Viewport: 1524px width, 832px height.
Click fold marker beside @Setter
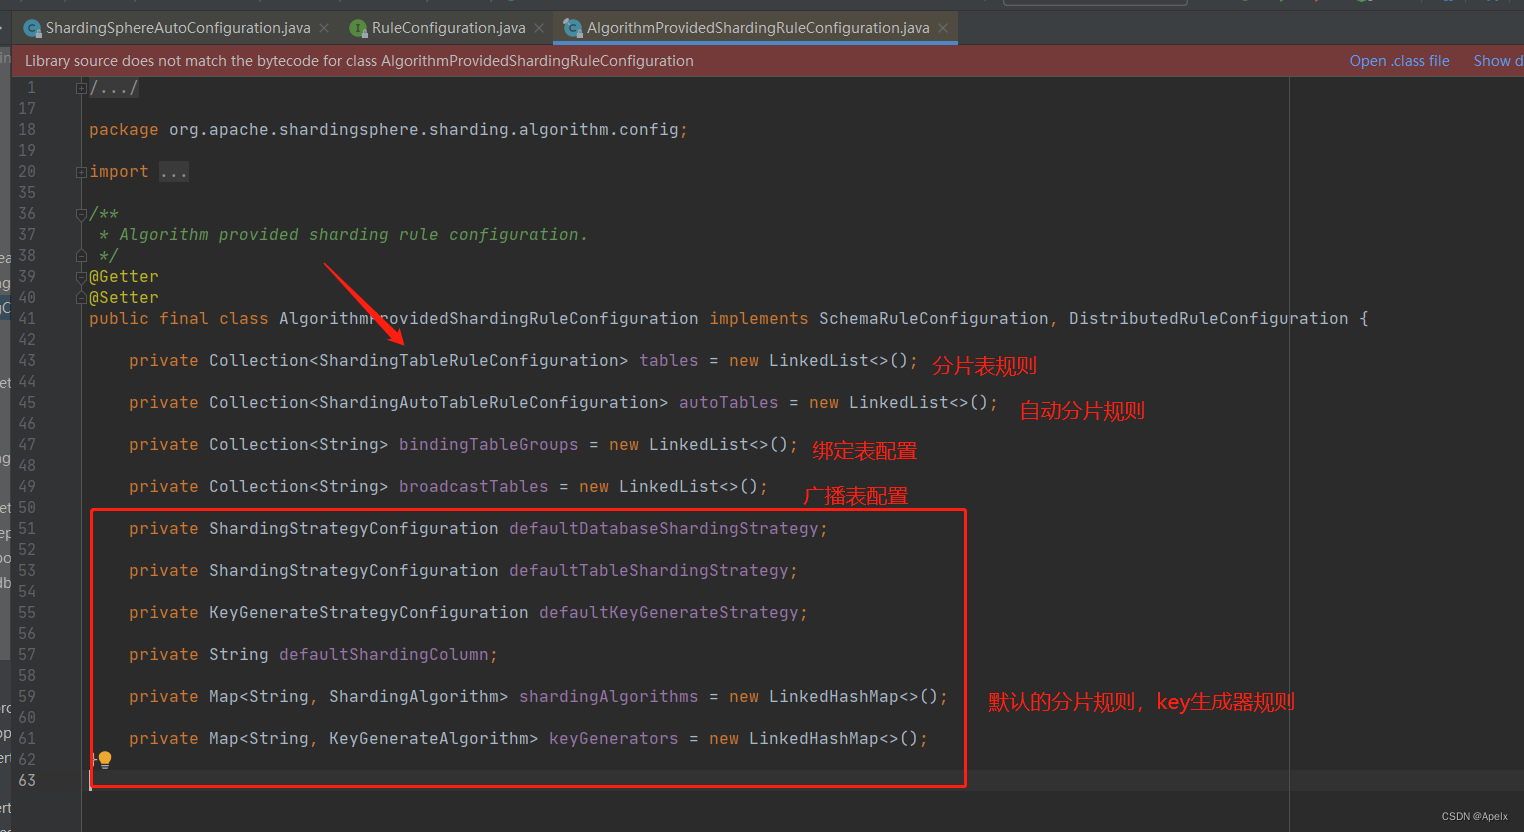click(x=81, y=298)
